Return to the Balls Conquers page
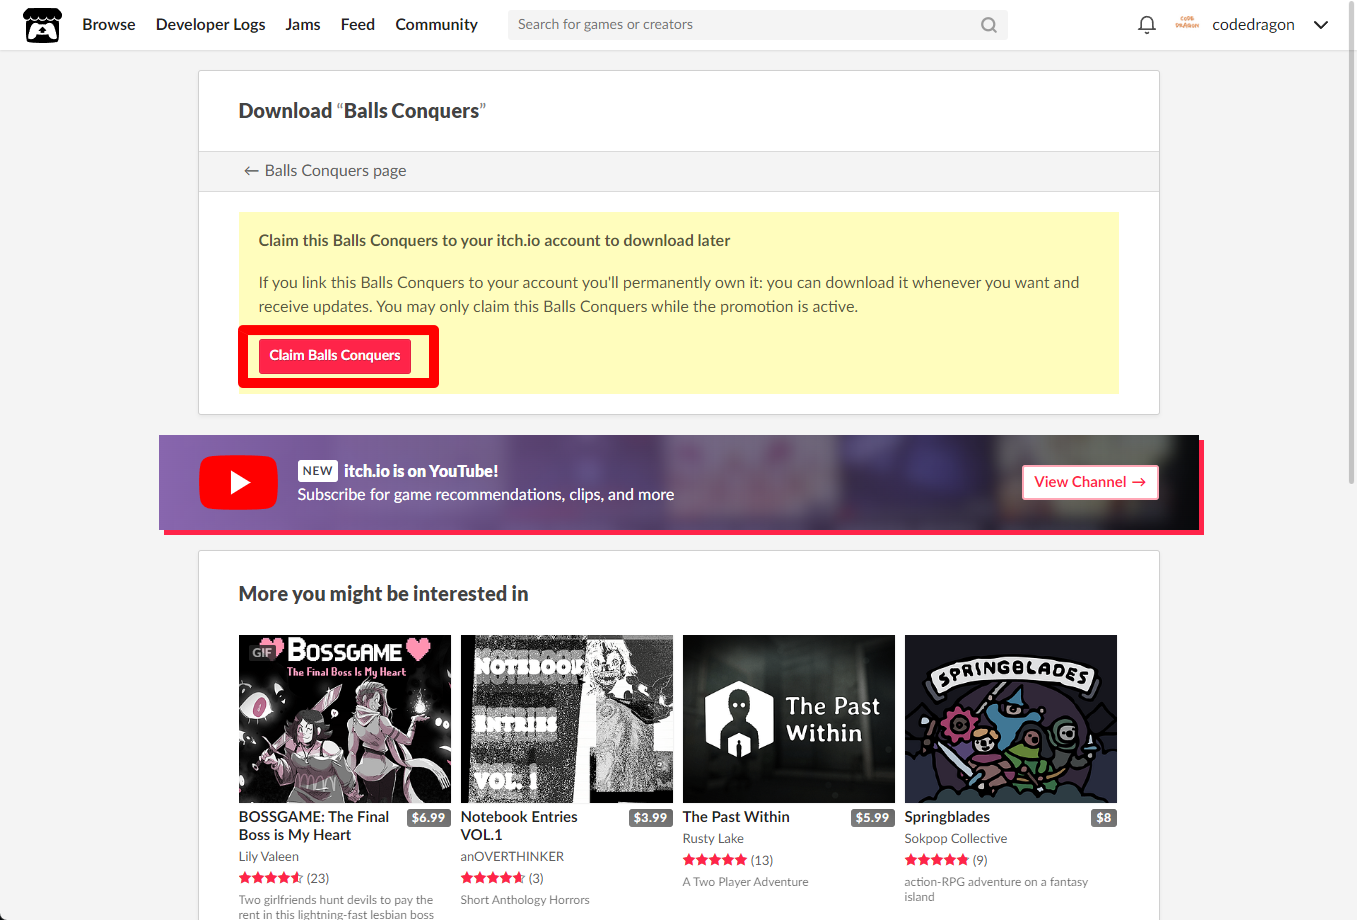This screenshot has width=1357, height=920. click(325, 171)
